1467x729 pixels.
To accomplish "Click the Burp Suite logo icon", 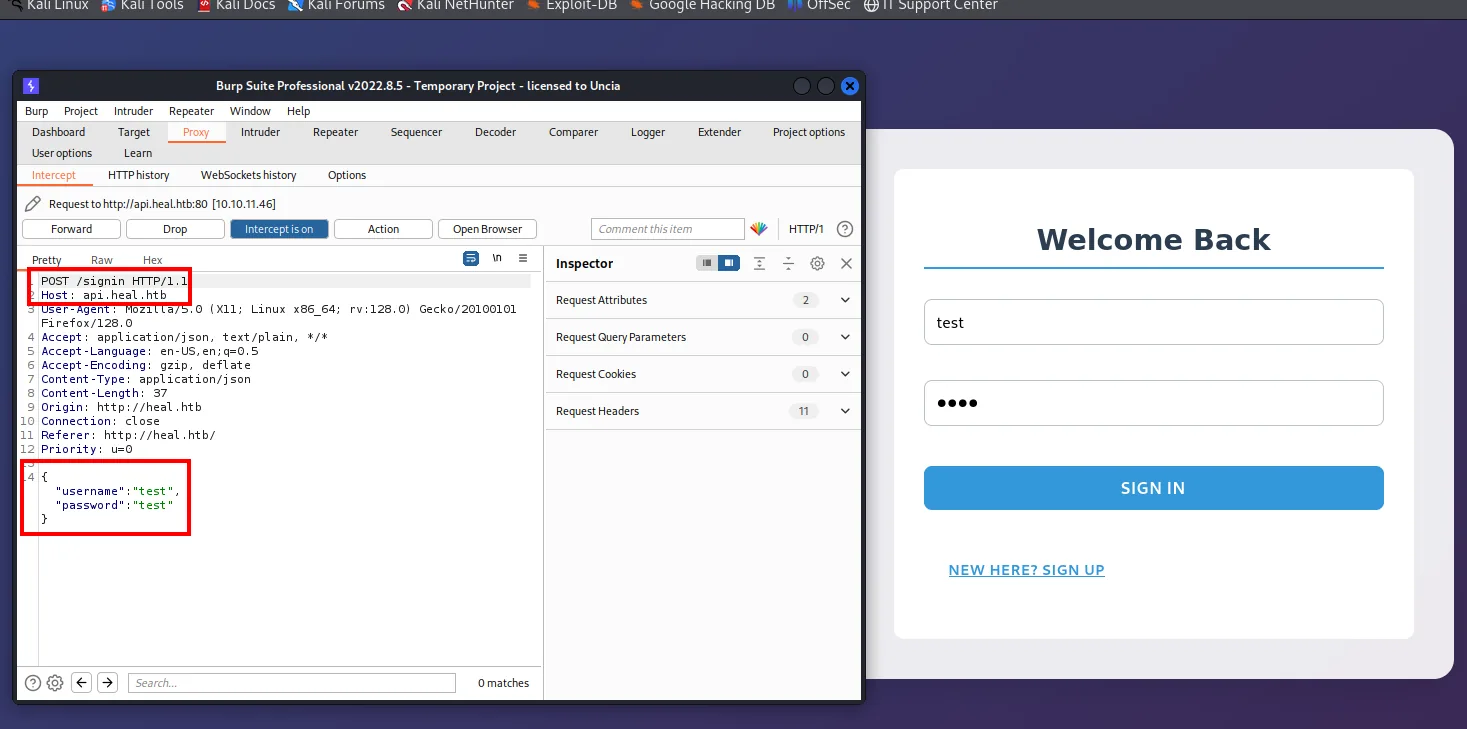I will click(31, 86).
